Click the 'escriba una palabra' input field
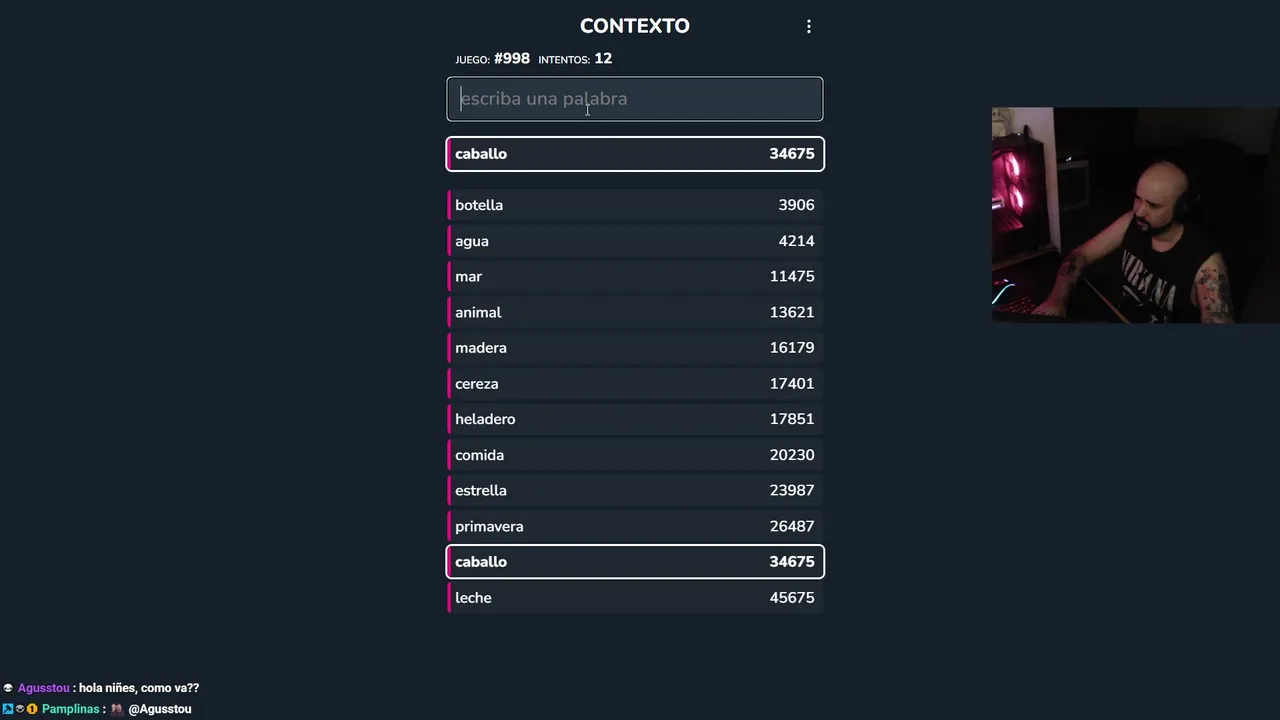1280x720 pixels. (x=635, y=99)
